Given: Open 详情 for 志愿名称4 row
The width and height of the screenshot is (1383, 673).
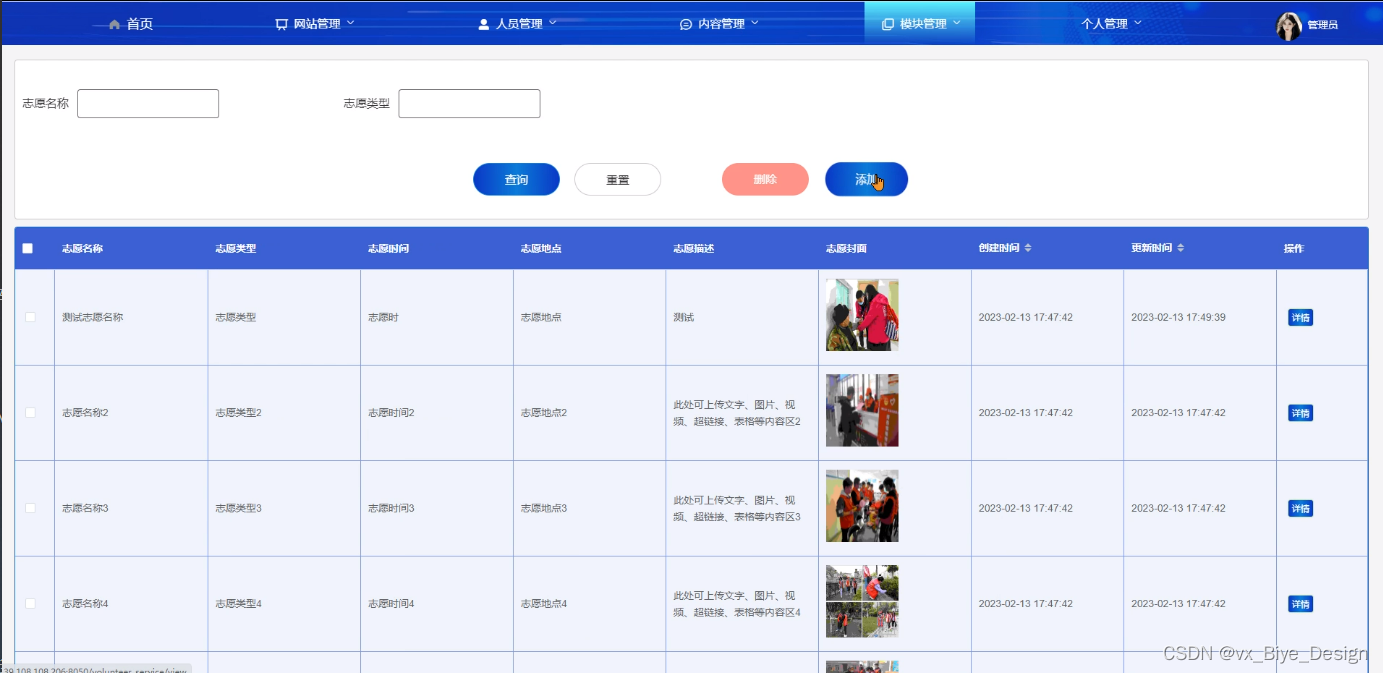Looking at the screenshot, I should click(1300, 604).
